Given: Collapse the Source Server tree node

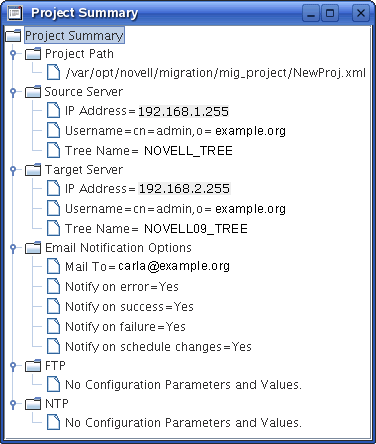Looking at the screenshot, I should point(13,91).
